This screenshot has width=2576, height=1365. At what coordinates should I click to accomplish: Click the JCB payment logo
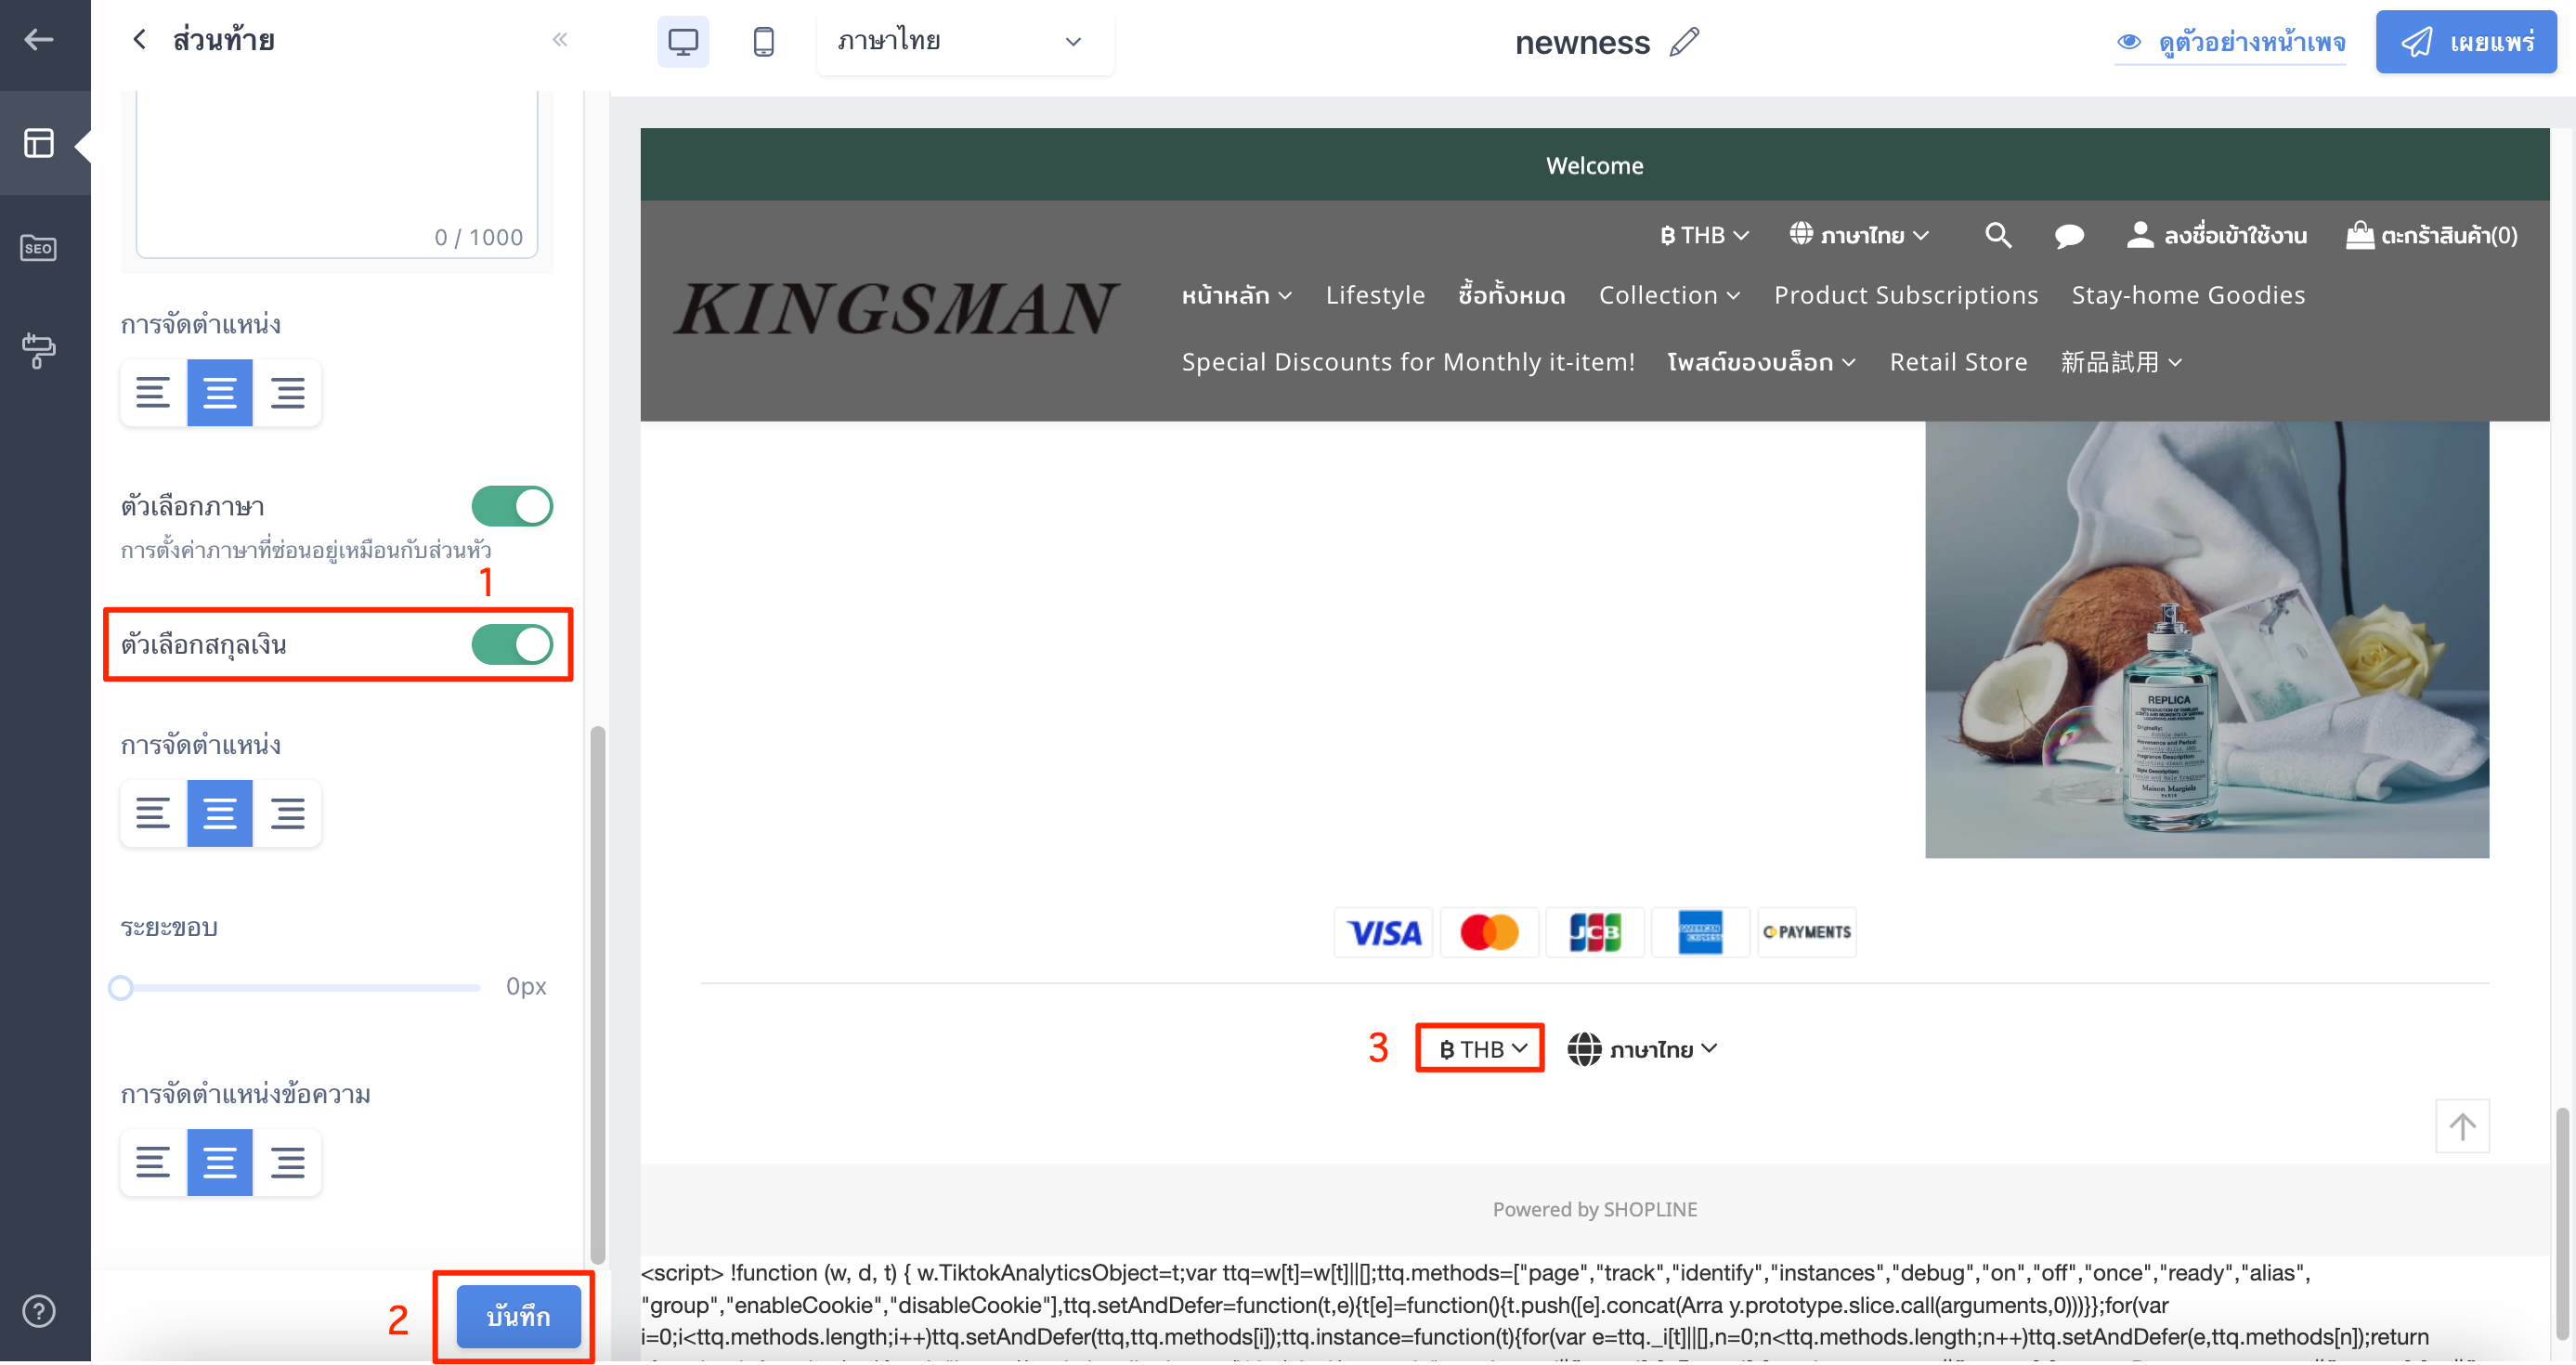tap(1595, 933)
